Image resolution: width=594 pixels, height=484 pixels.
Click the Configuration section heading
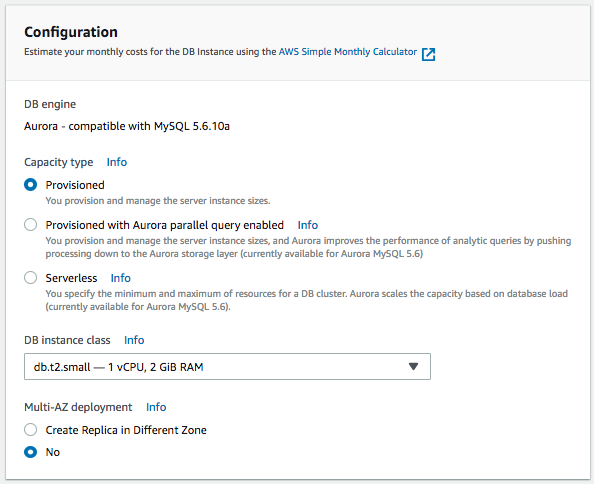click(x=71, y=32)
